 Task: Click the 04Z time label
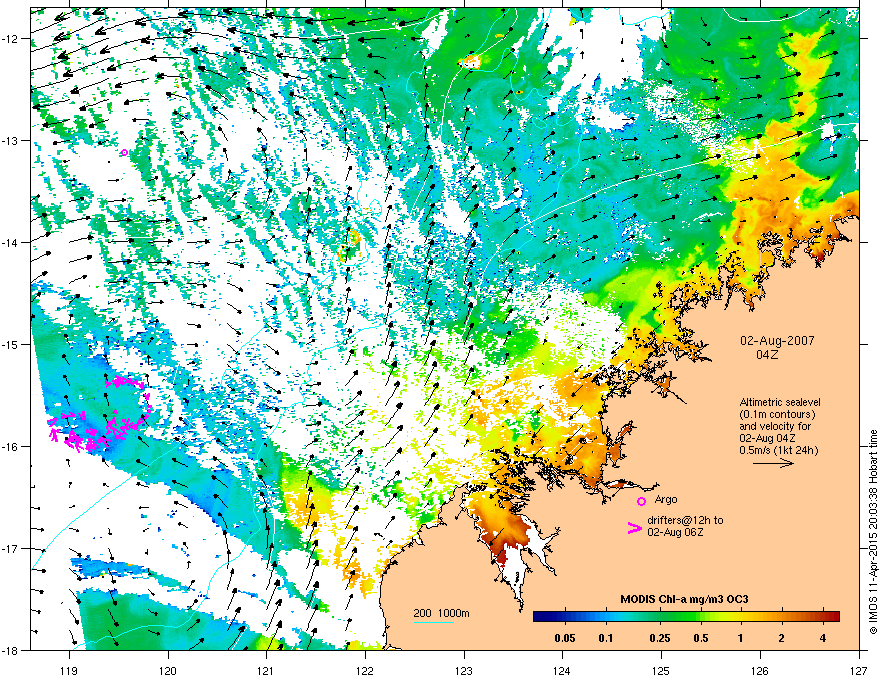(x=767, y=355)
